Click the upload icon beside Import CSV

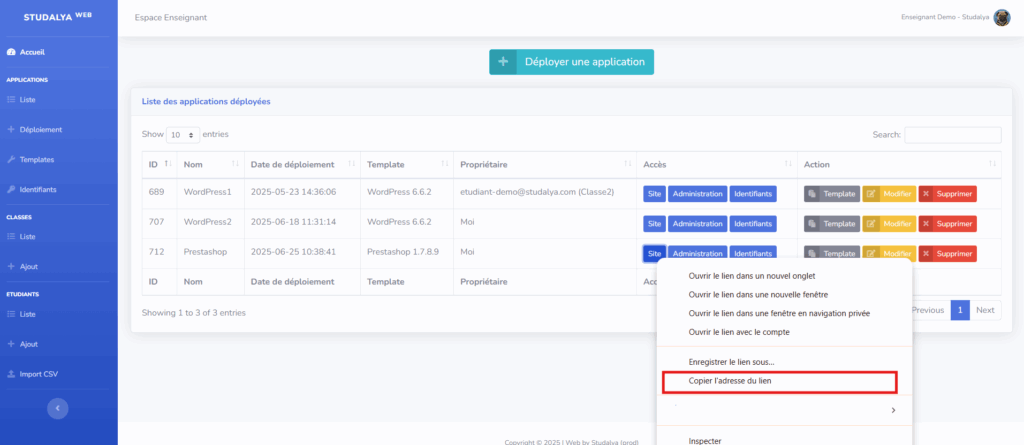11,374
